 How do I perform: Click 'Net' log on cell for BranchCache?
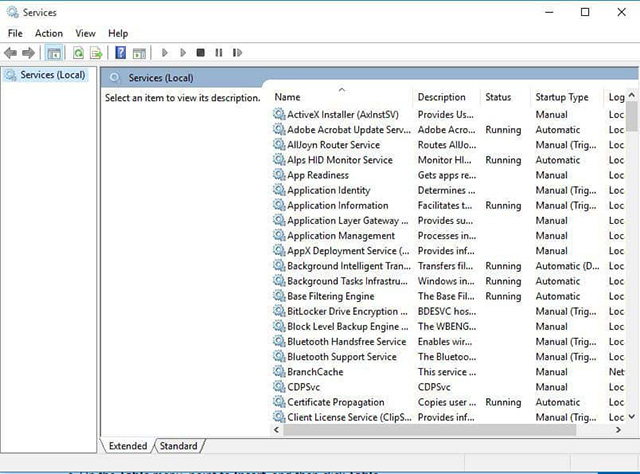(x=616, y=372)
